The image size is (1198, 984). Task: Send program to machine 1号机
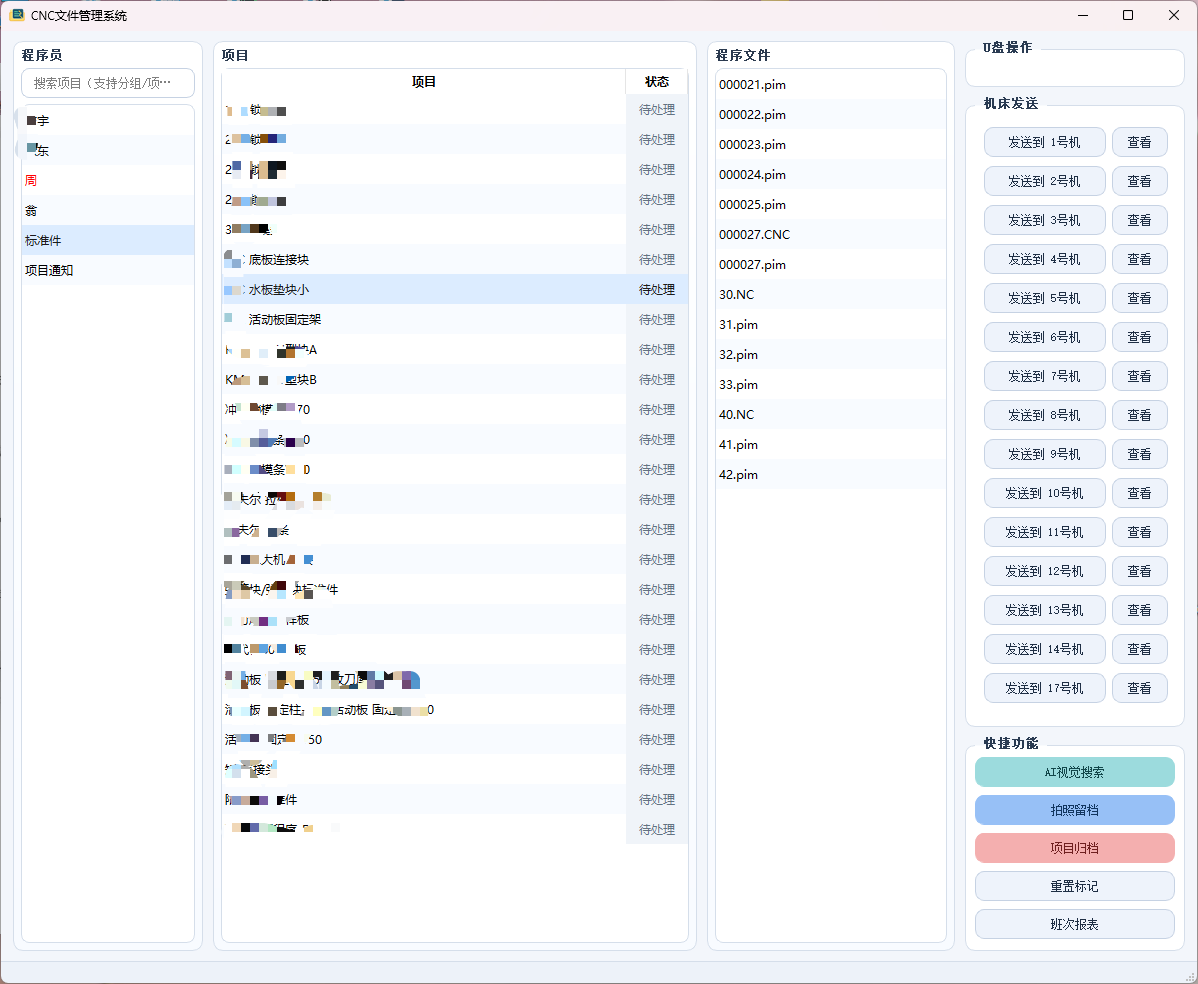1044,142
